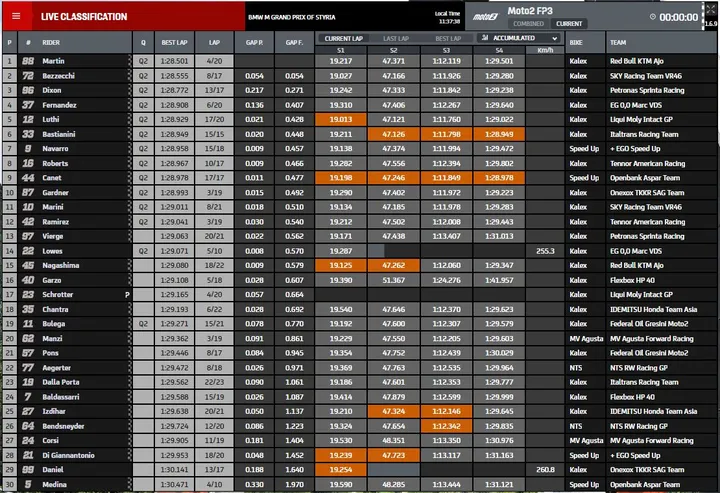
Task: Click the TEAM column header
Action: [x=618, y=43]
